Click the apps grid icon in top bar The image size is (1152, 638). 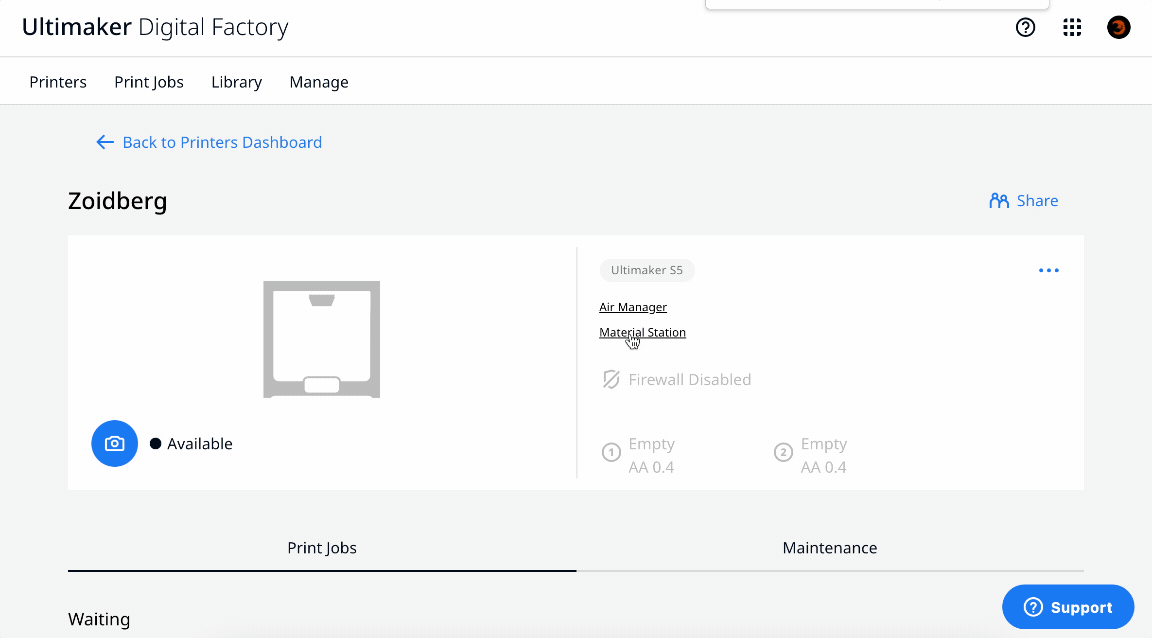pyautogui.click(x=1072, y=27)
